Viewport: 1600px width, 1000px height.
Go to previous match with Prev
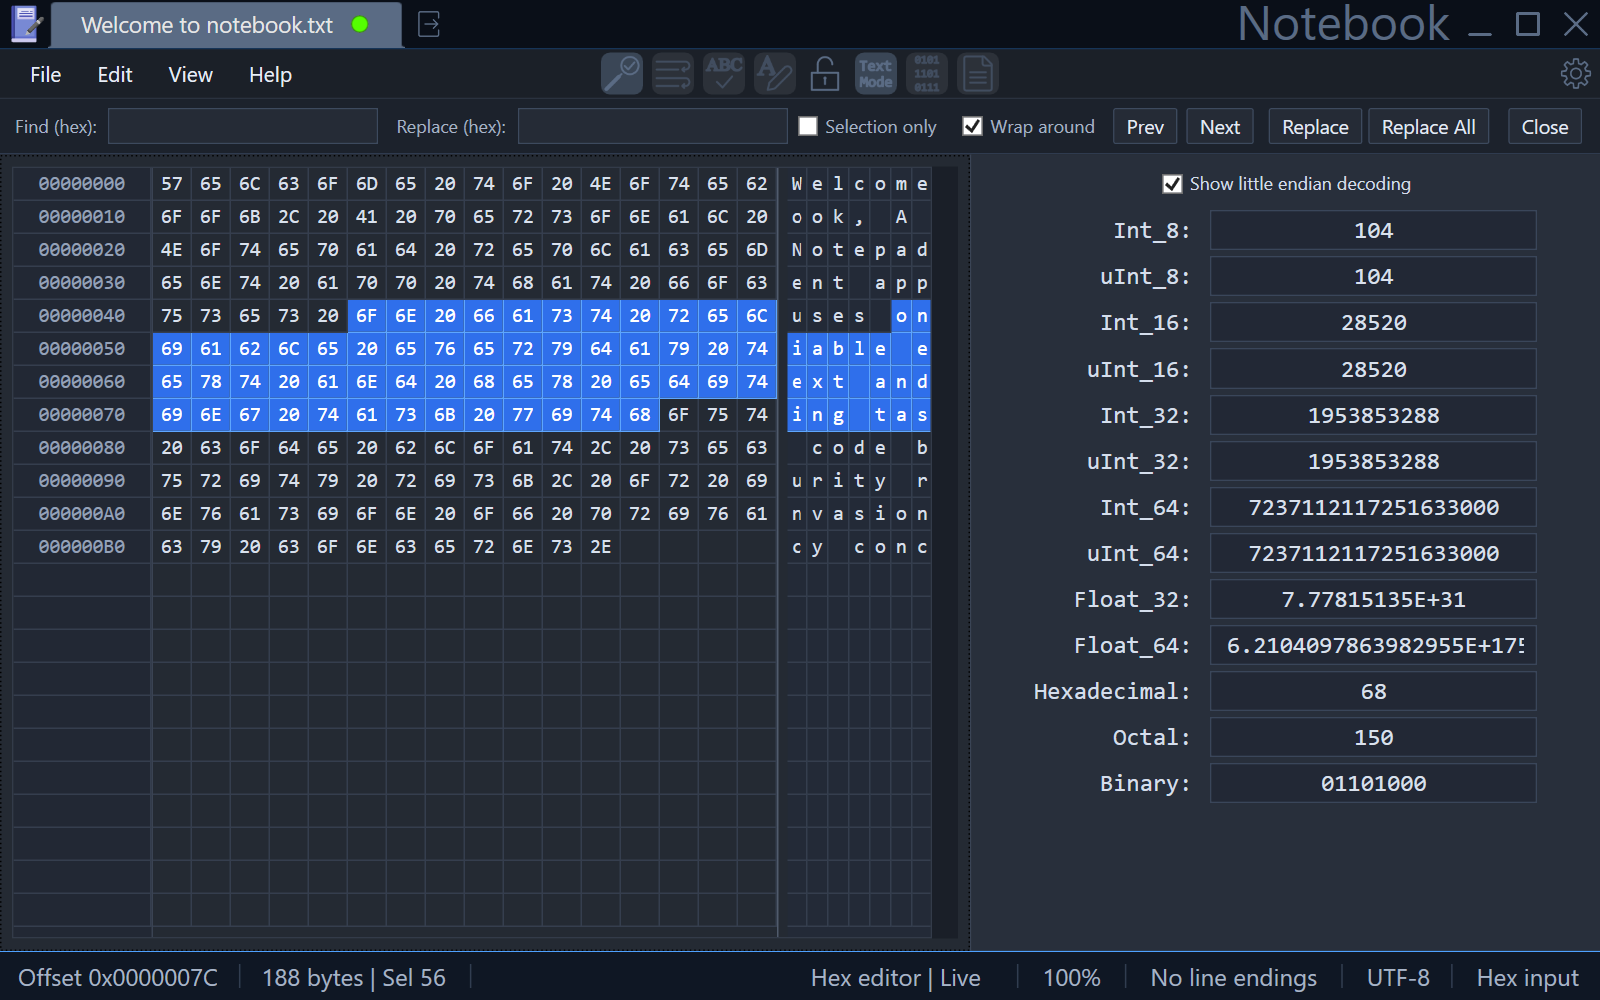[x=1145, y=127]
